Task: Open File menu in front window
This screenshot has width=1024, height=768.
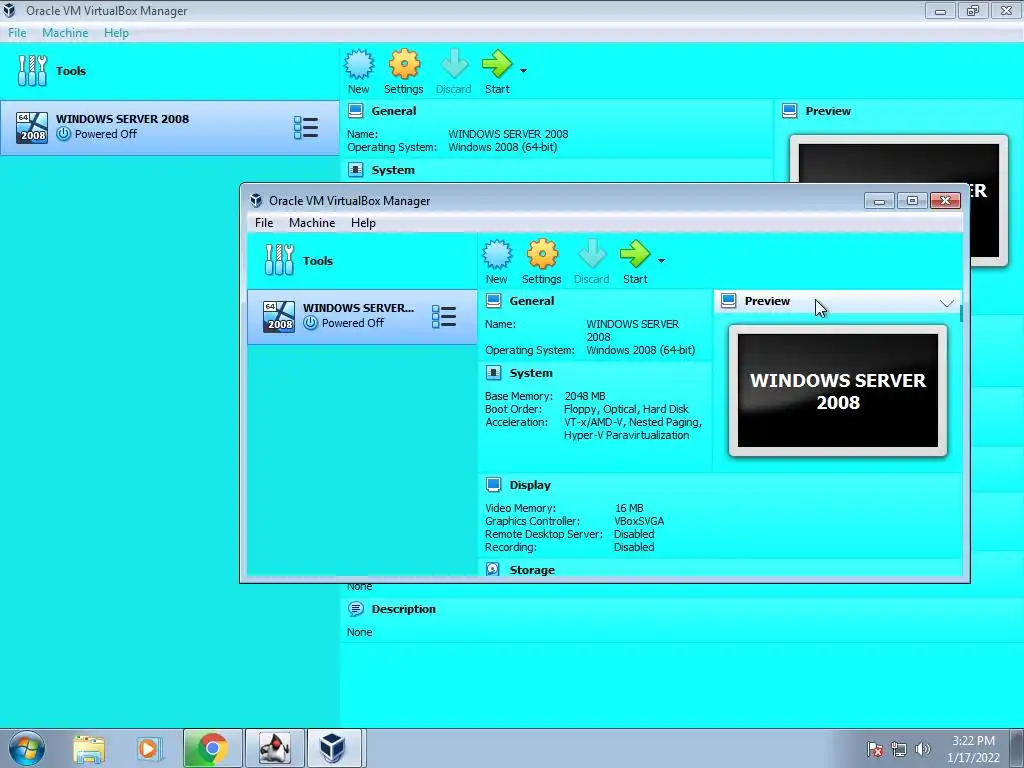Action: click(264, 223)
